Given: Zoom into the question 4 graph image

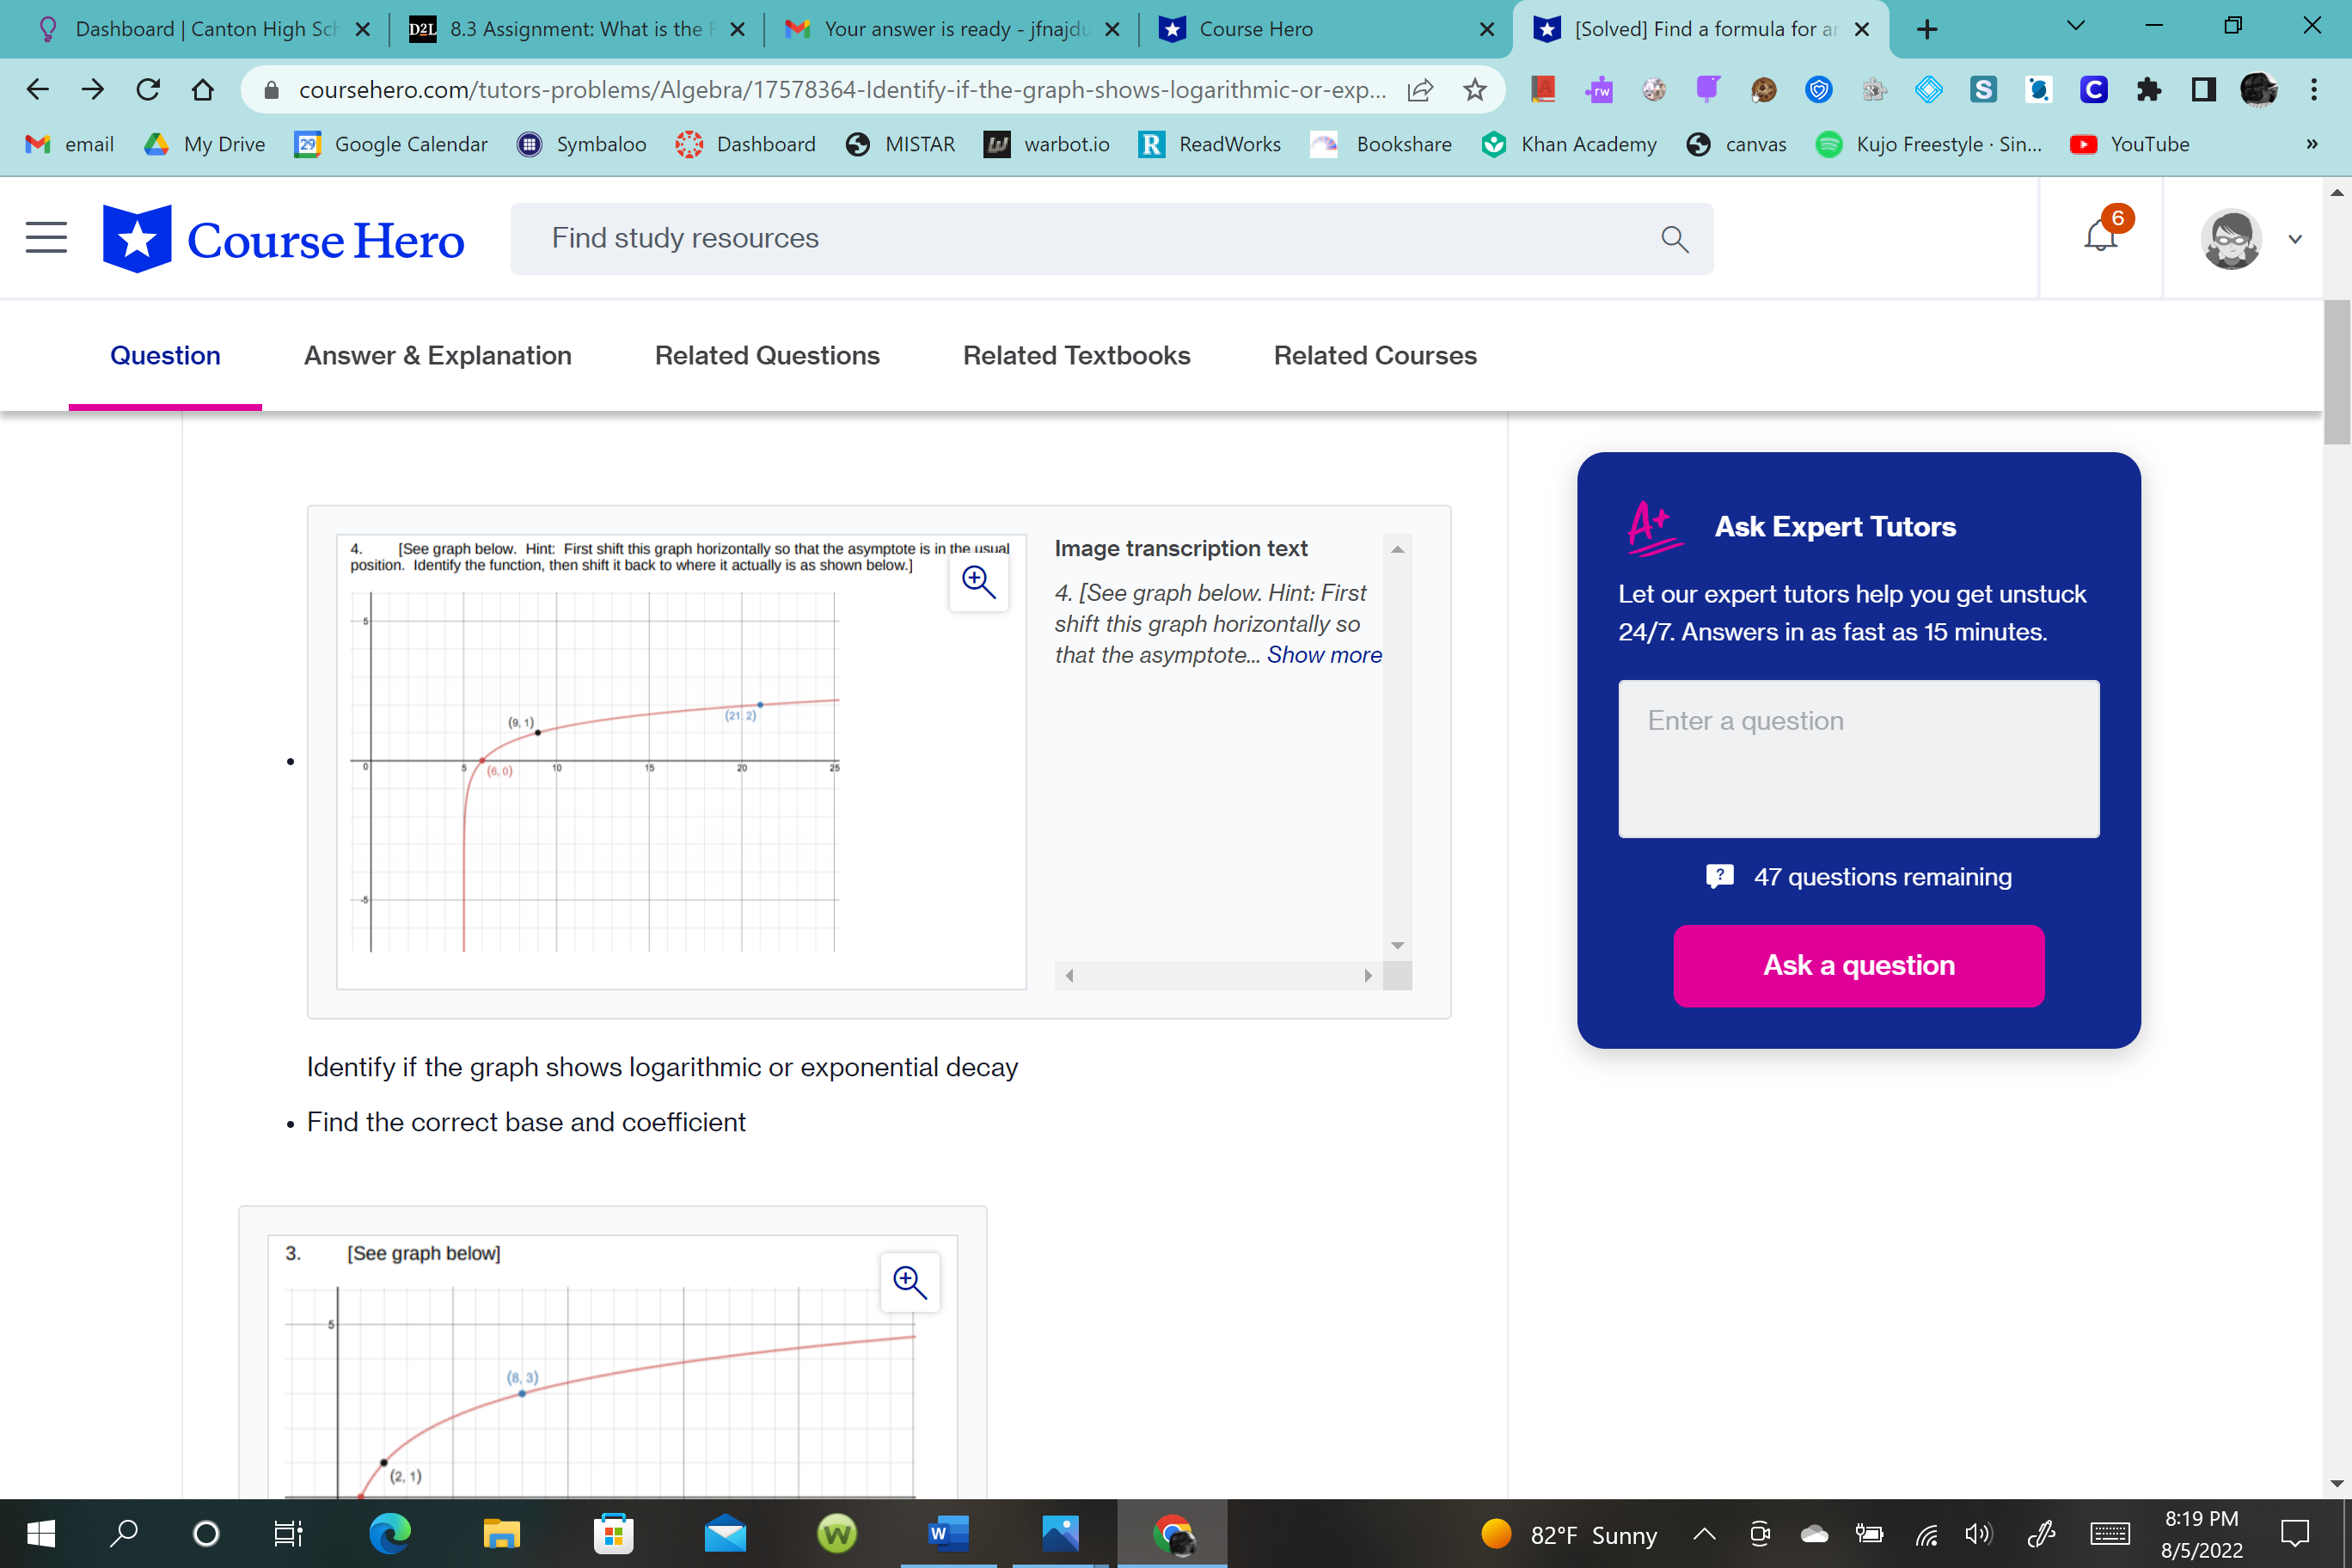Looking at the screenshot, I should 978,582.
